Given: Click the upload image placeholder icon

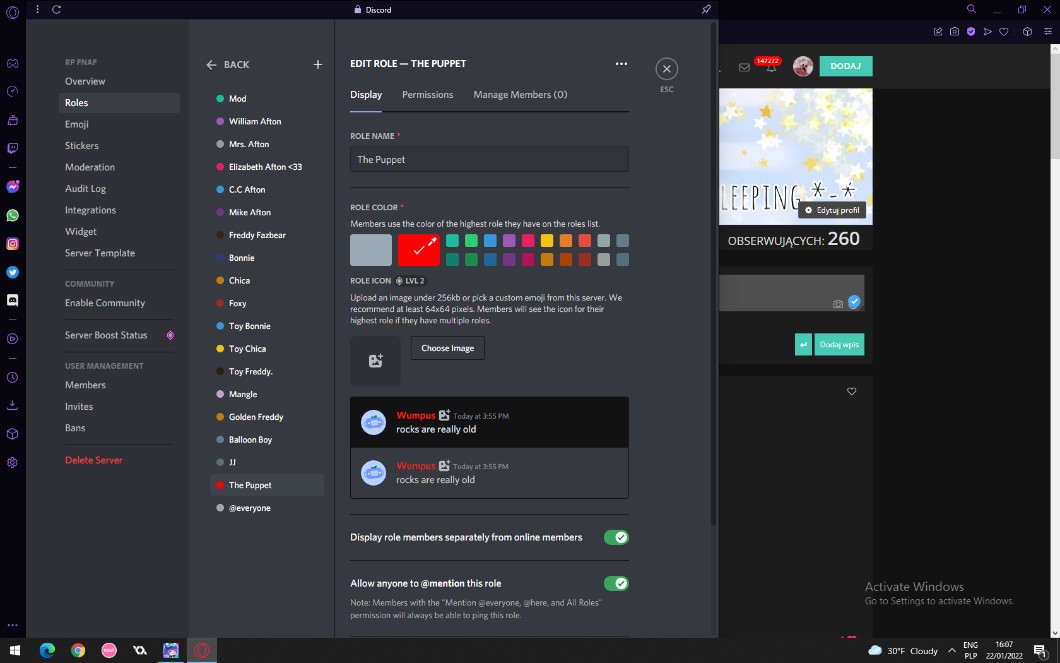Looking at the screenshot, I should pos(375,361).
